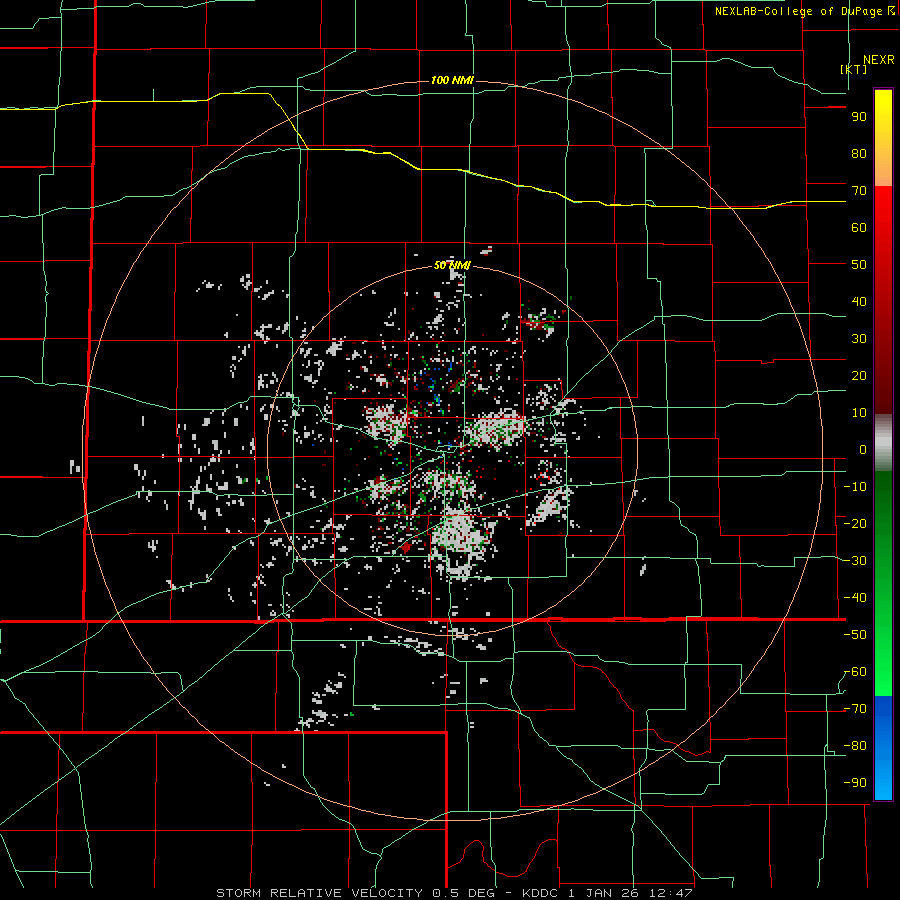This screenshot has height=900, width=900.
Task: Click the positive 40 scale value
Action: [859, 302]
